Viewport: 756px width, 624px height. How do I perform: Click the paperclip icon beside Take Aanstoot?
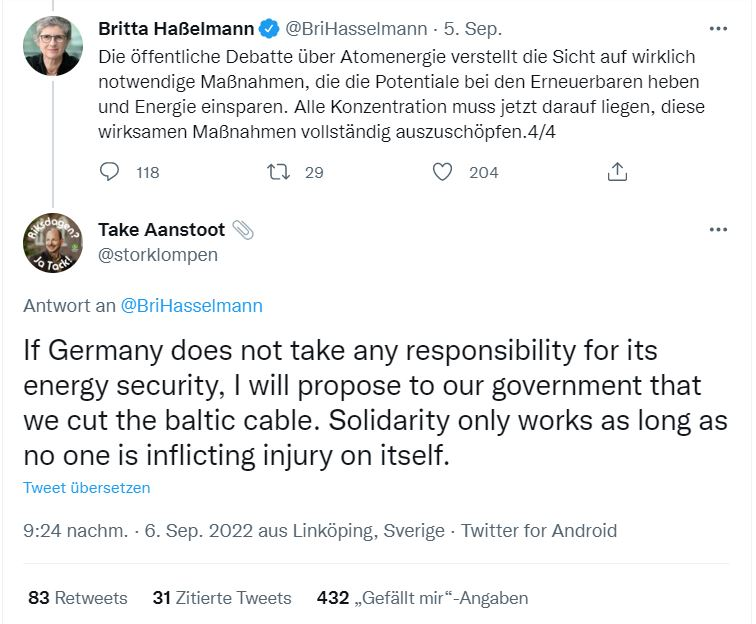(242, 230)
